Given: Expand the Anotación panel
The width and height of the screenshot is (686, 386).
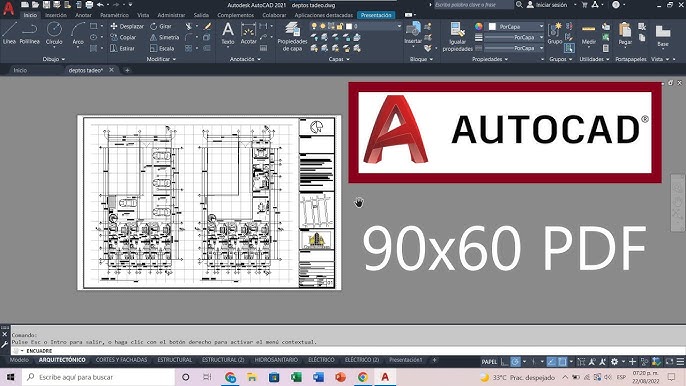Looking at the screenshot, I should point(245,59).
